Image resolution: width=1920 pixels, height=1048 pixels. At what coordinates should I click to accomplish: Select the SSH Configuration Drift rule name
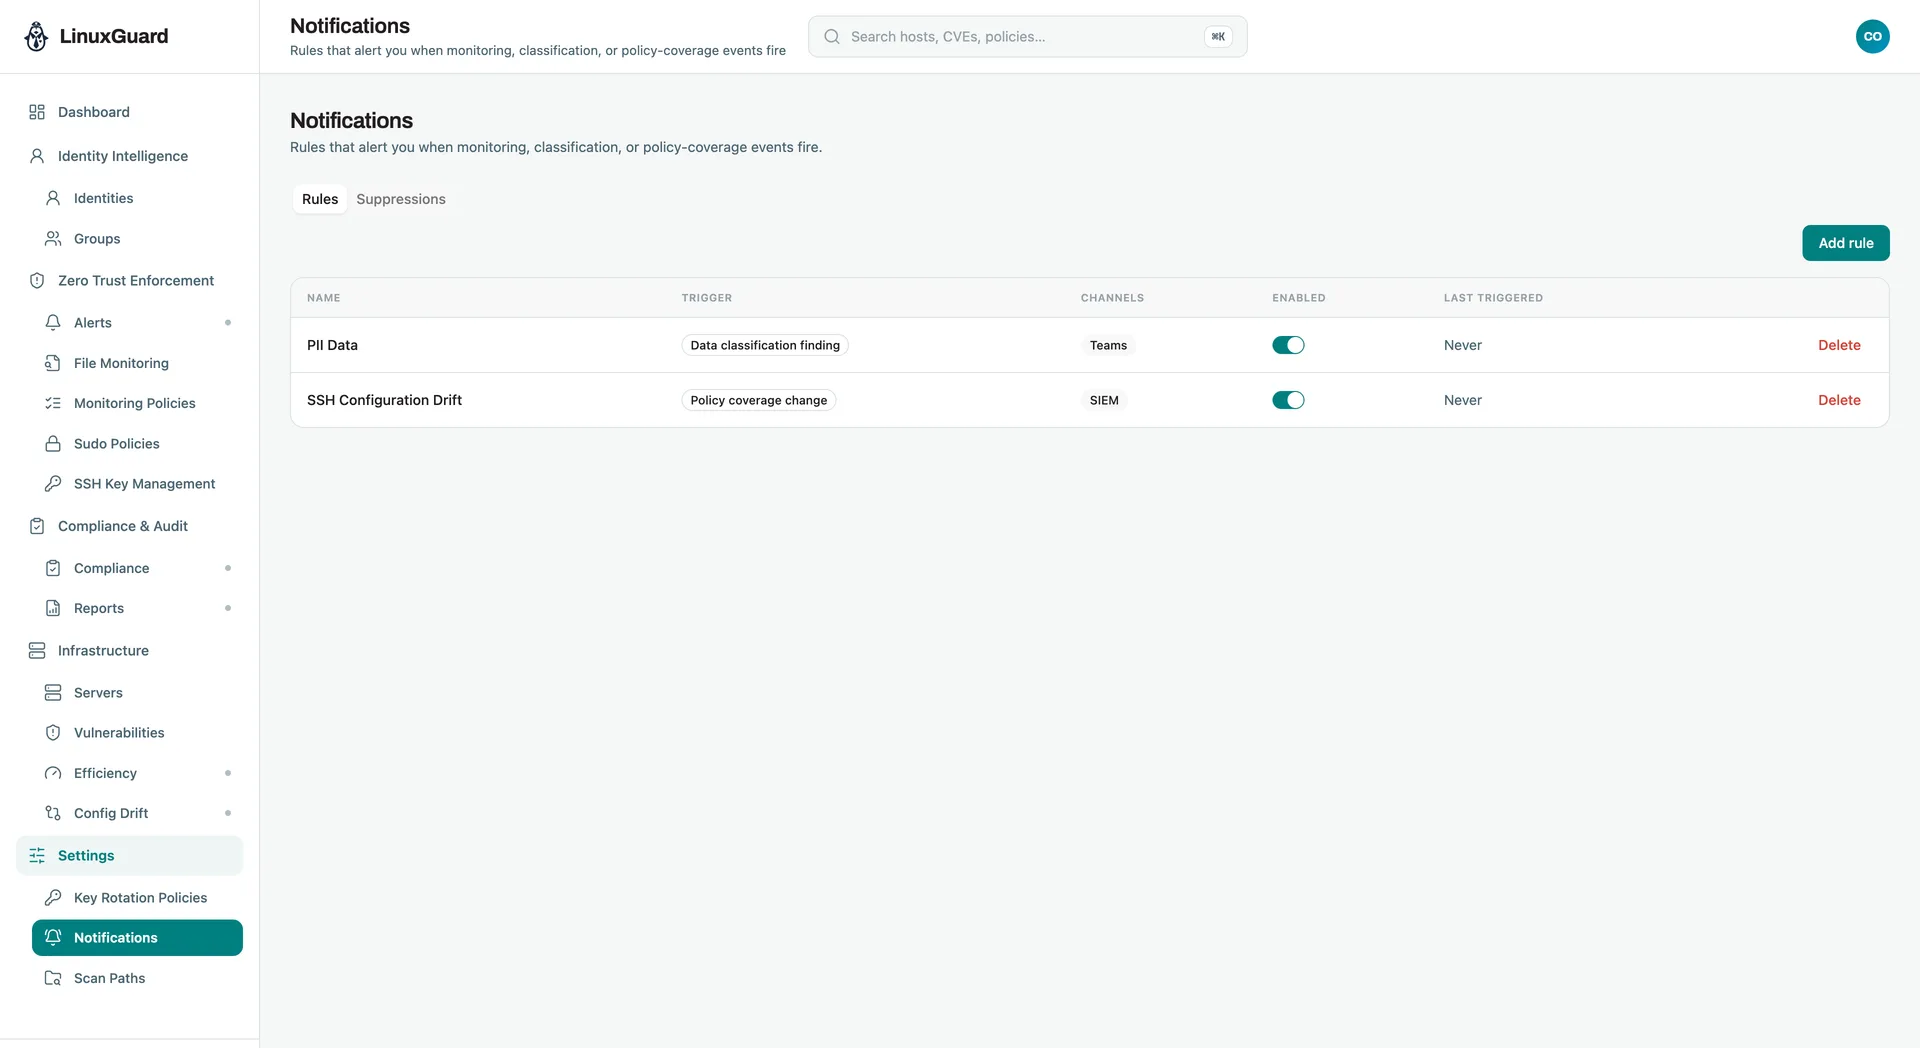[384, 400]
